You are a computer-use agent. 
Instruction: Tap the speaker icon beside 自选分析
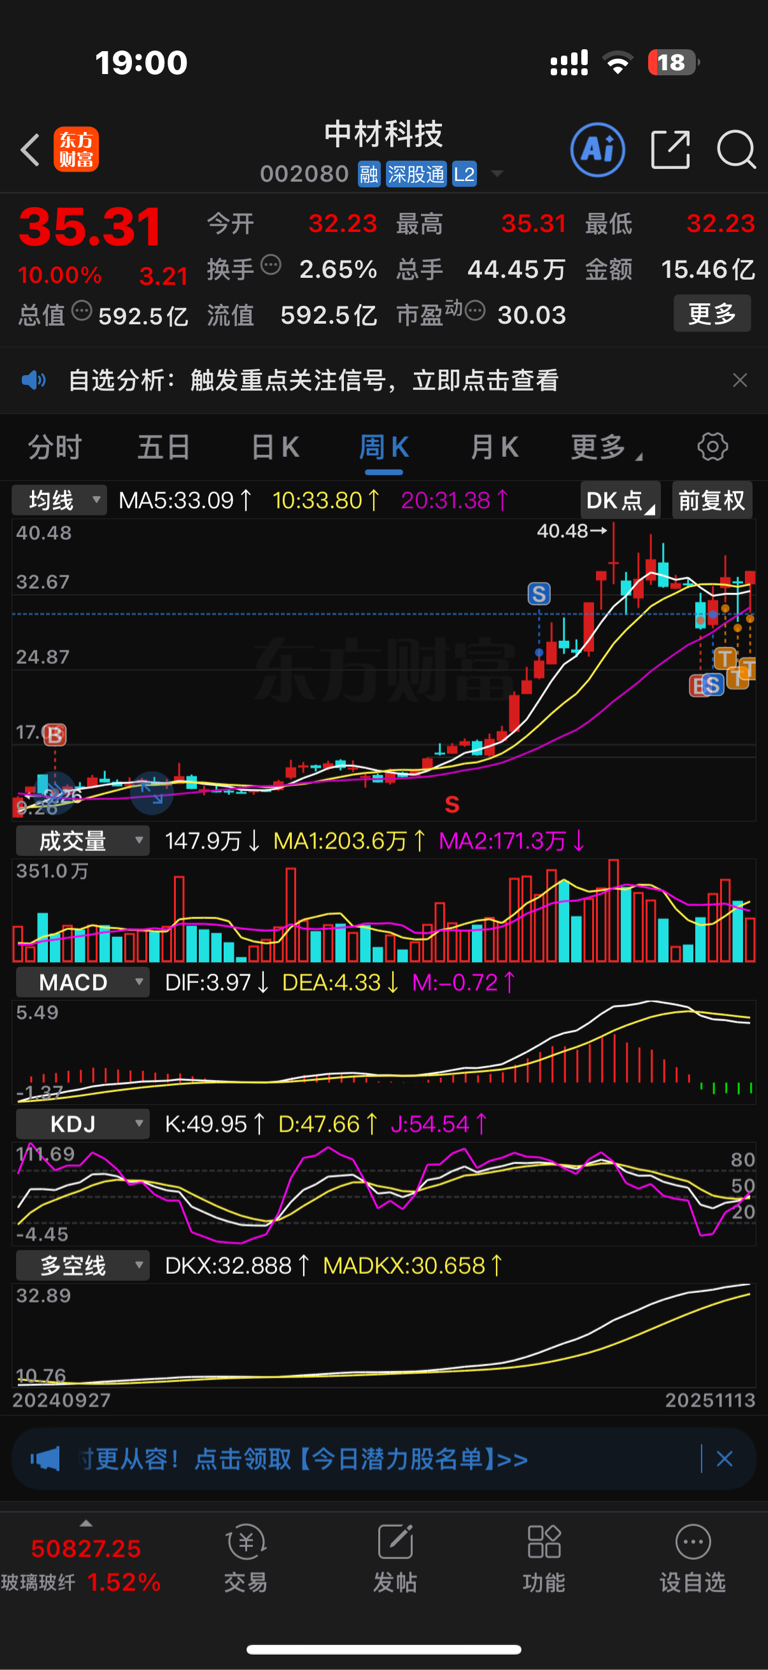click(34, 380)
